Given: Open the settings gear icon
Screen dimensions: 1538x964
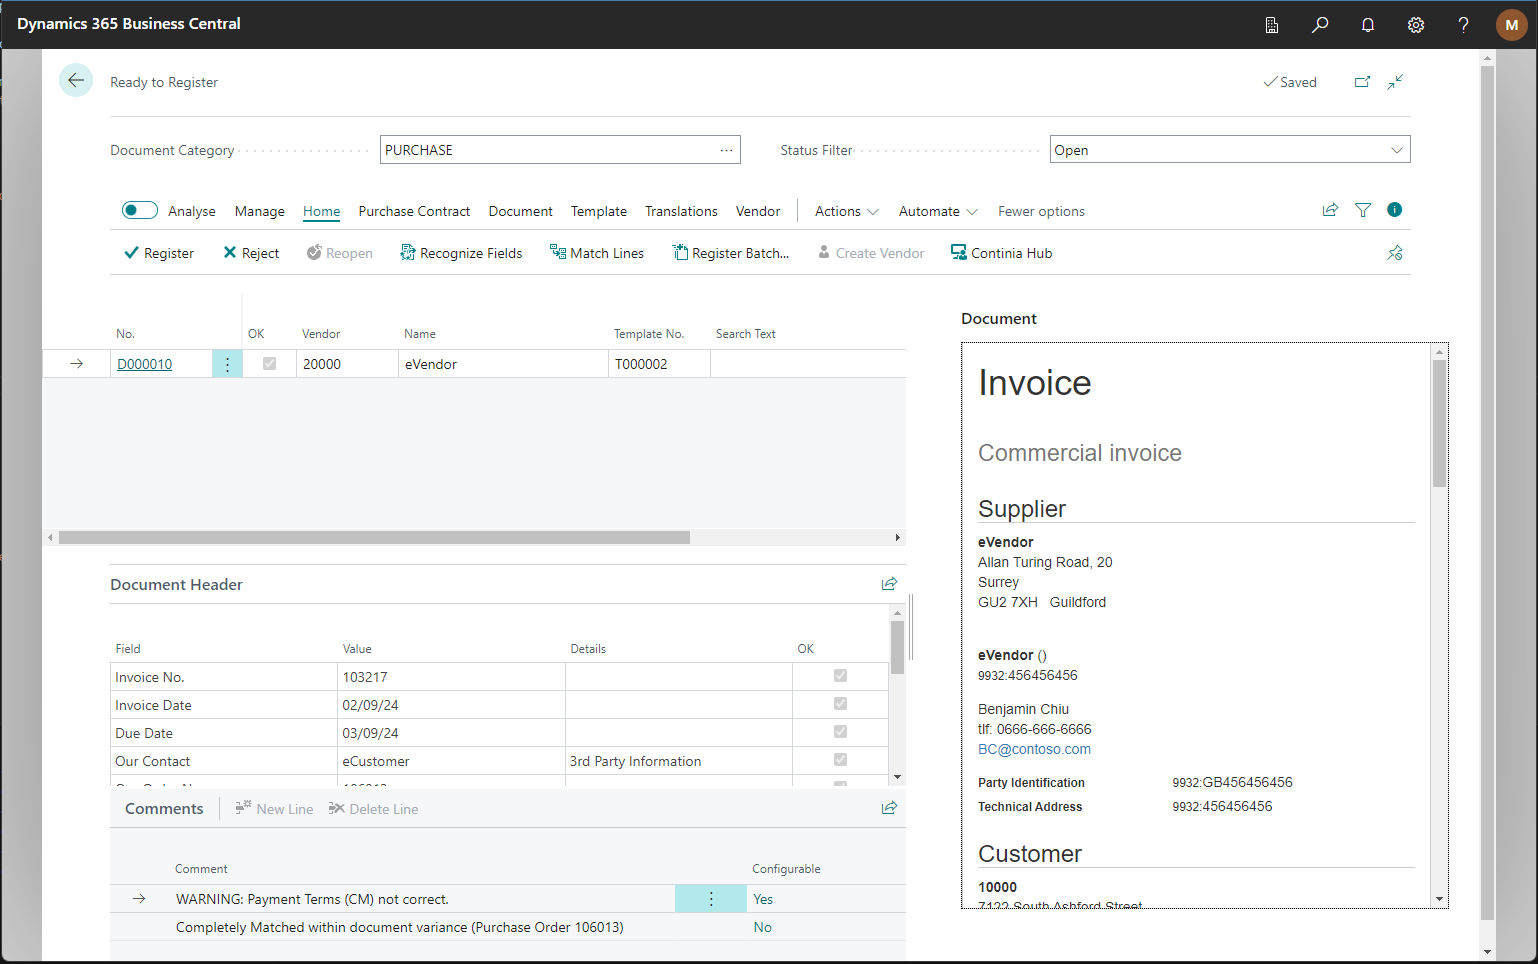Looking at the screenshot, I should [1415, 25].
